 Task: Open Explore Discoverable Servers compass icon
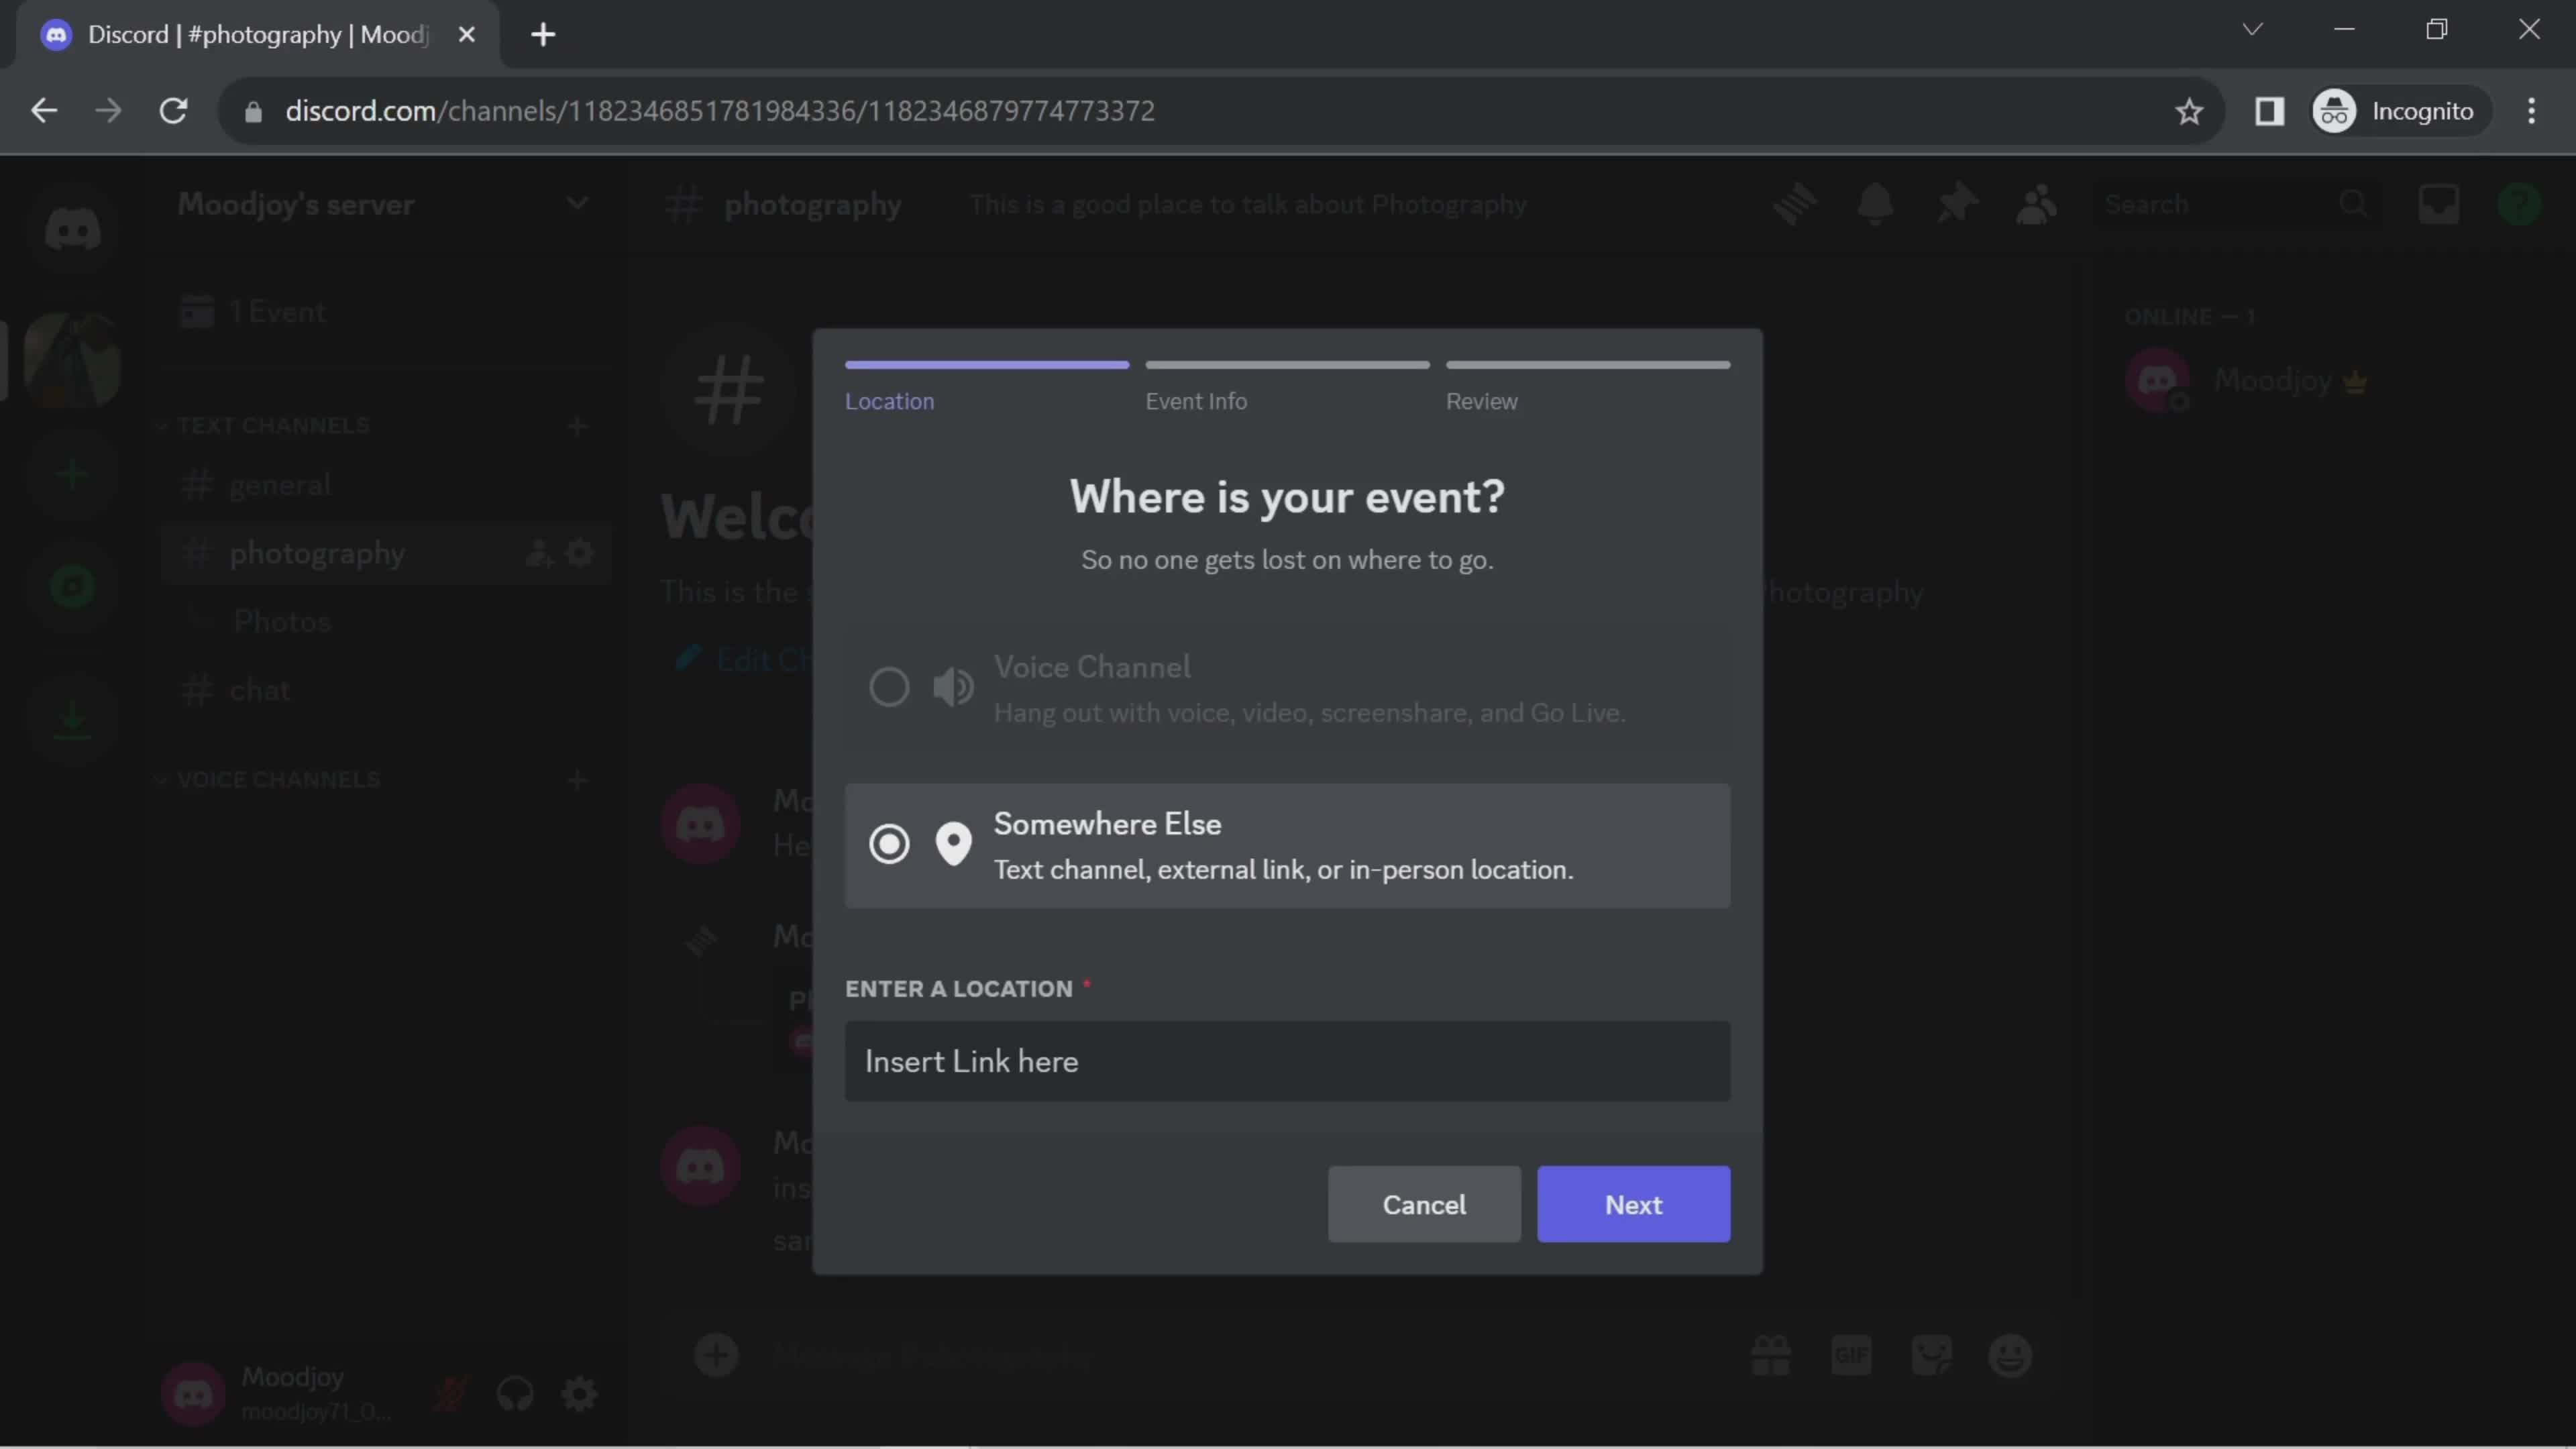[x=72, y=587]
